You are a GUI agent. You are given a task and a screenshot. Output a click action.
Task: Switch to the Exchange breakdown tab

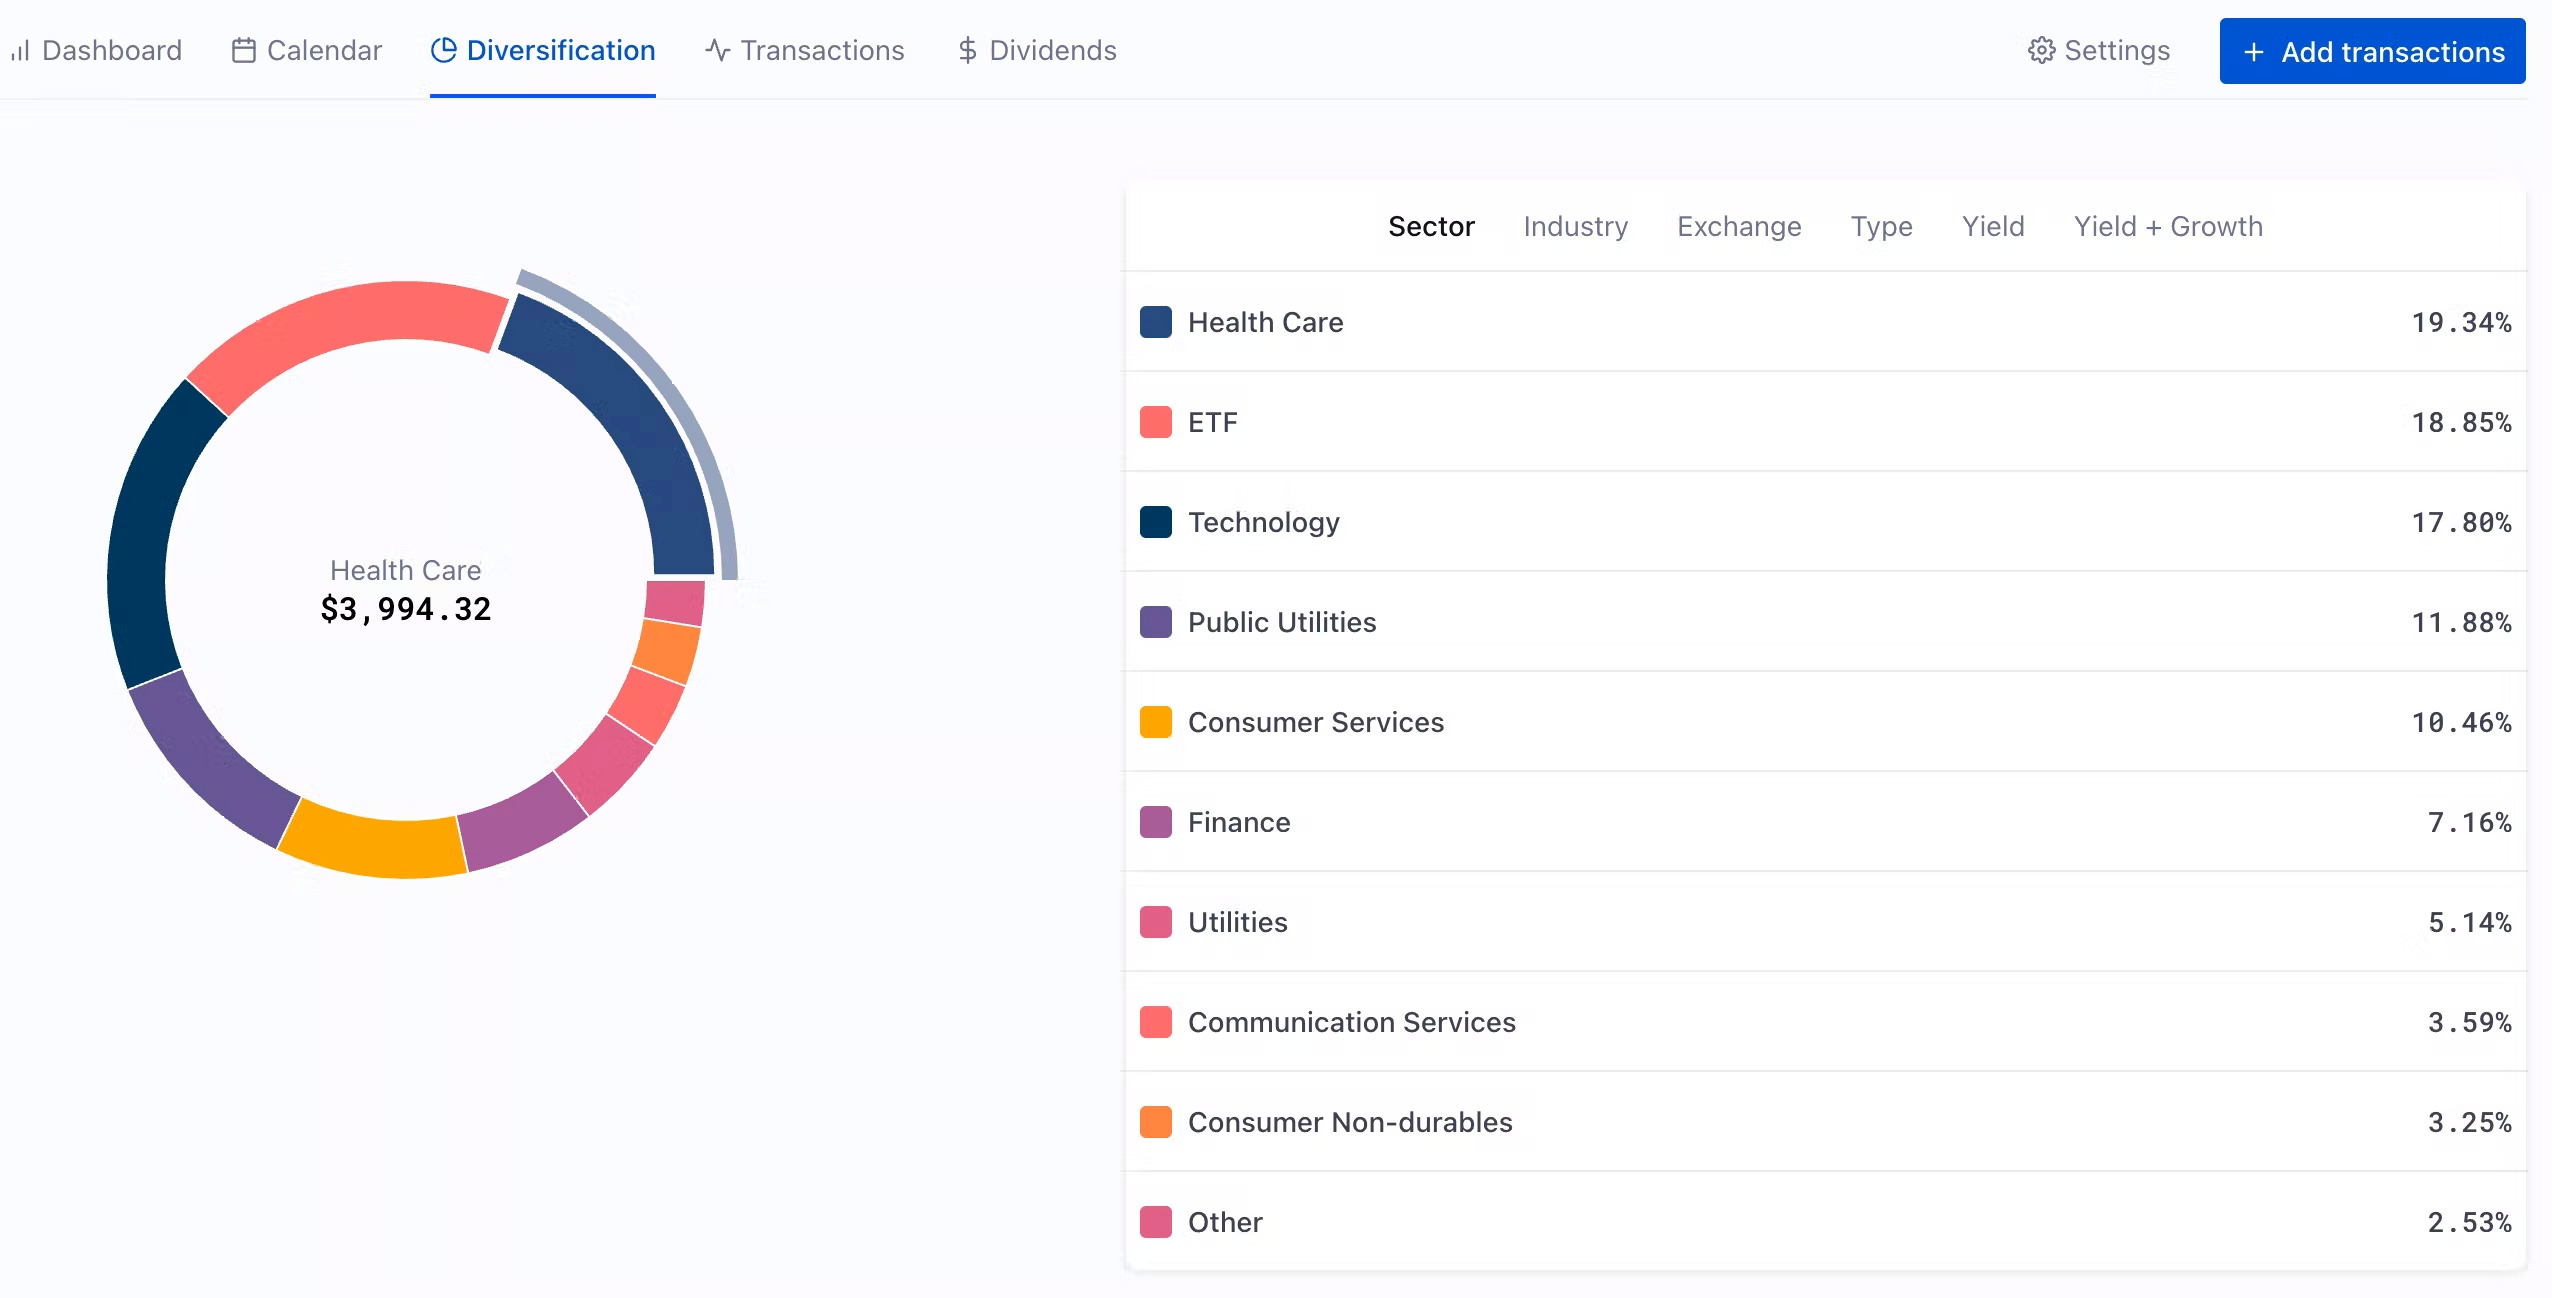tap(1739, 226)
